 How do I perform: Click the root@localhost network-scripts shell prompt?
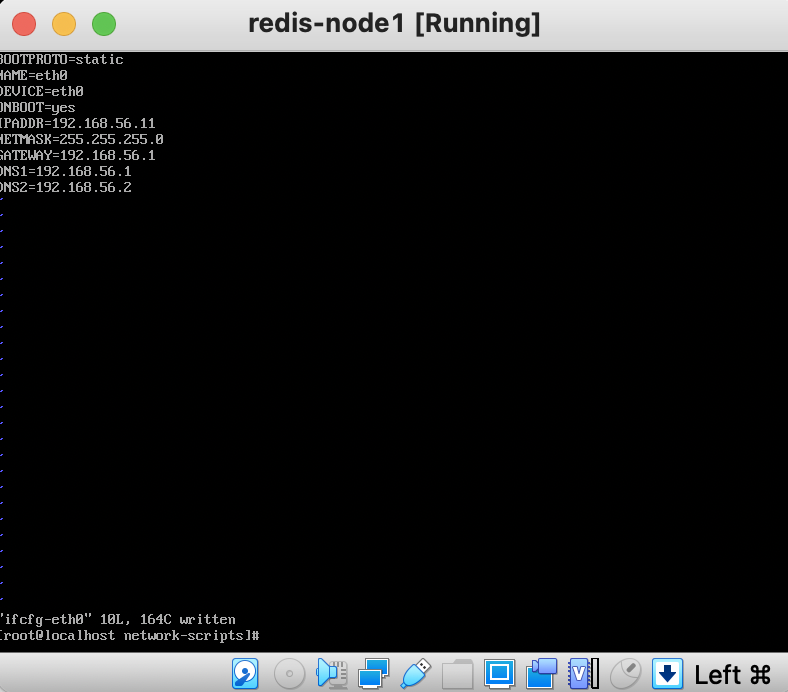130,636
